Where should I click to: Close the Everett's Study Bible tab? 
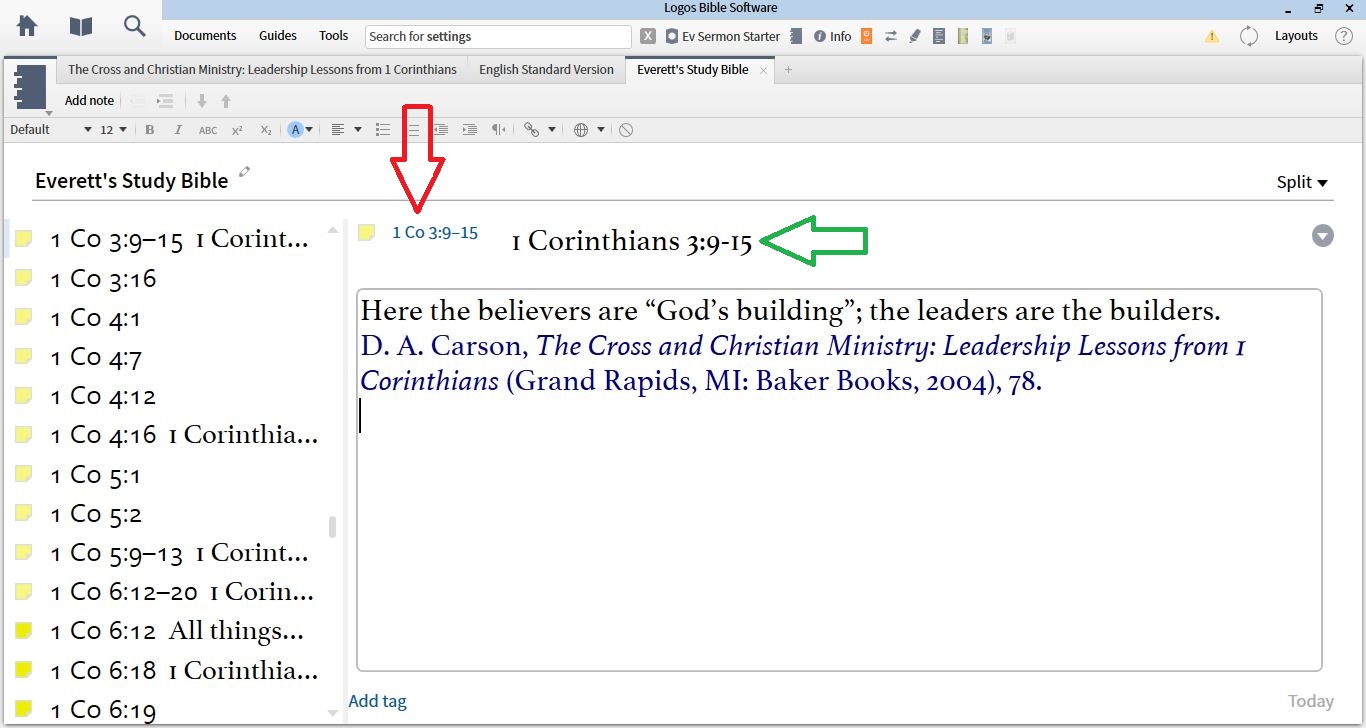pyautogui.click(x=764, y=70)
